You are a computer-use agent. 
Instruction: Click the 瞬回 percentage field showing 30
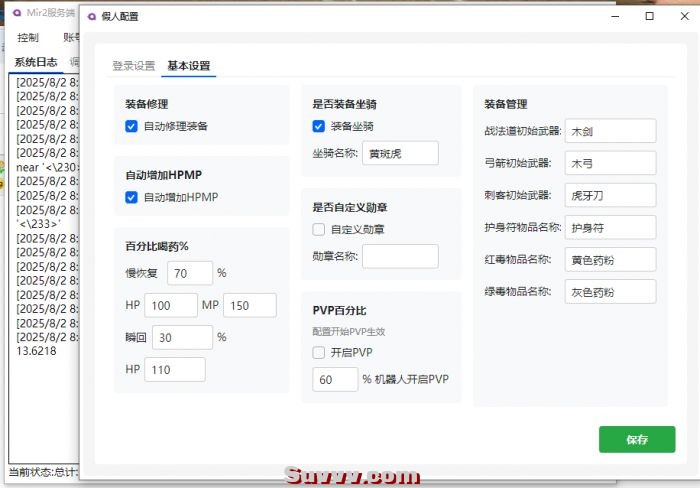183,338
